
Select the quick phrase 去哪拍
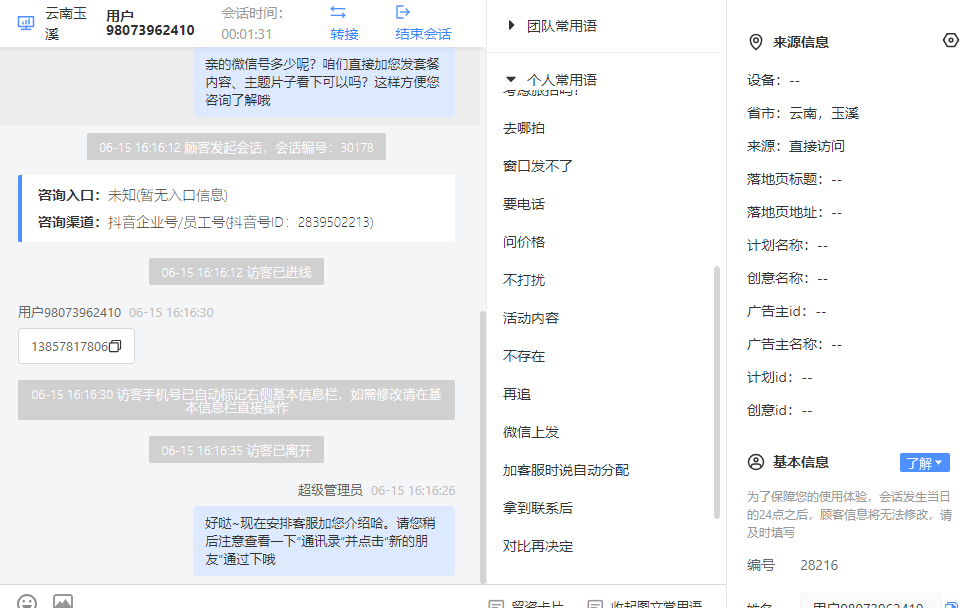[x=524, y=128]
